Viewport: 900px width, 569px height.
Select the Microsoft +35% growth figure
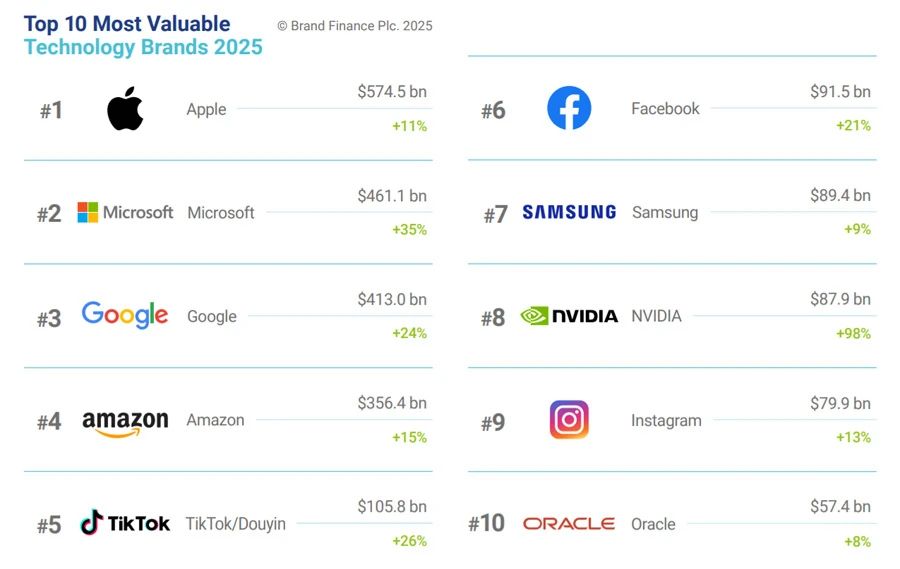point(409,230)
